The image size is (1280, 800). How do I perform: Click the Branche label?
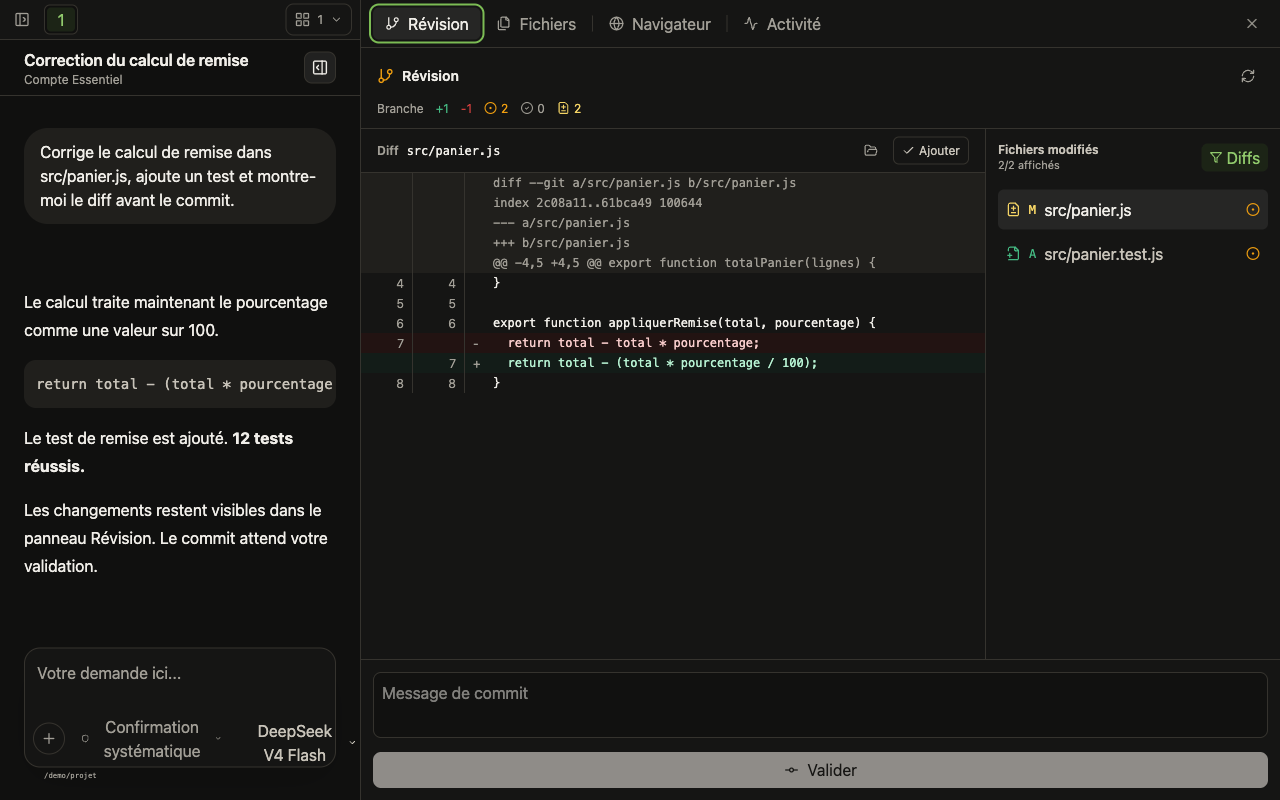400,108
